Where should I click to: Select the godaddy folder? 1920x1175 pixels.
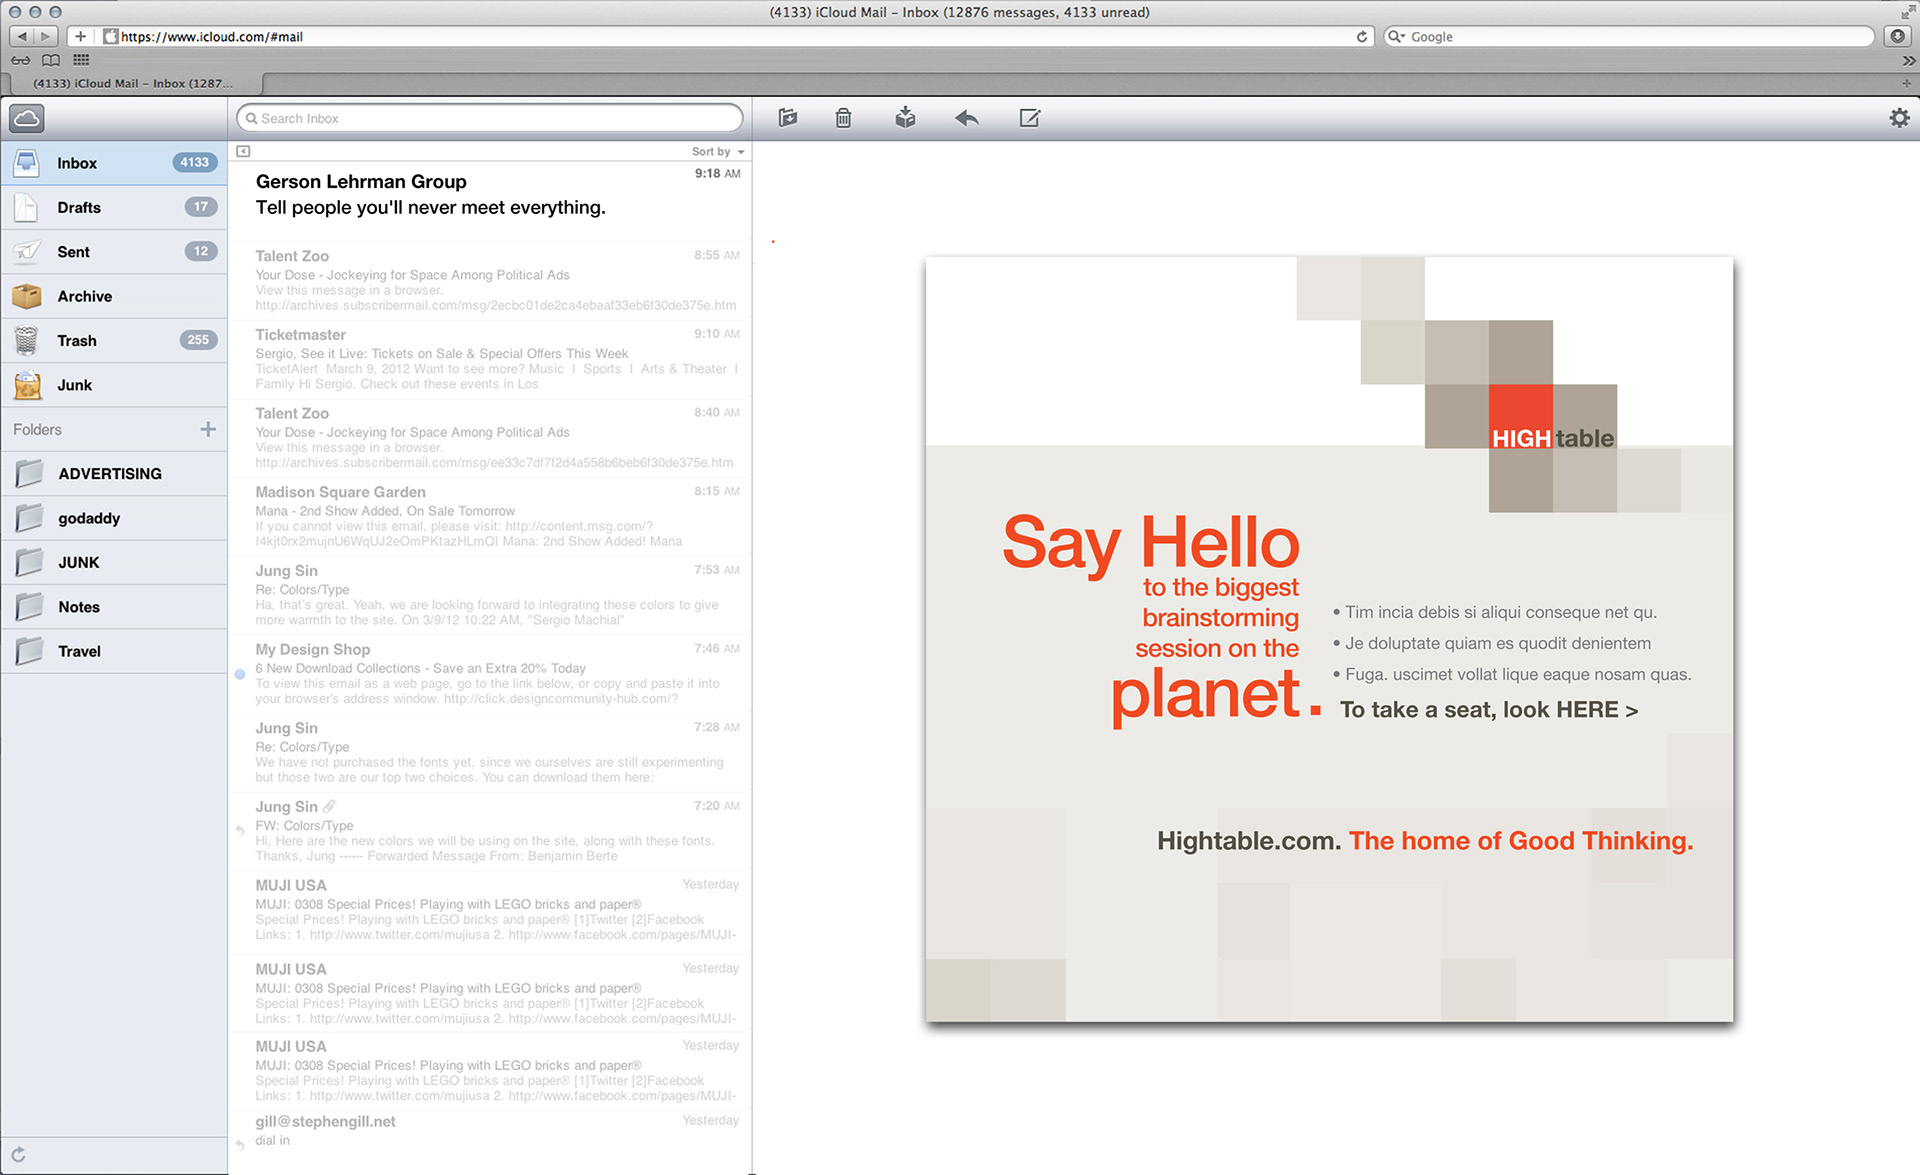pyautogui.click(x=114, y=518)
